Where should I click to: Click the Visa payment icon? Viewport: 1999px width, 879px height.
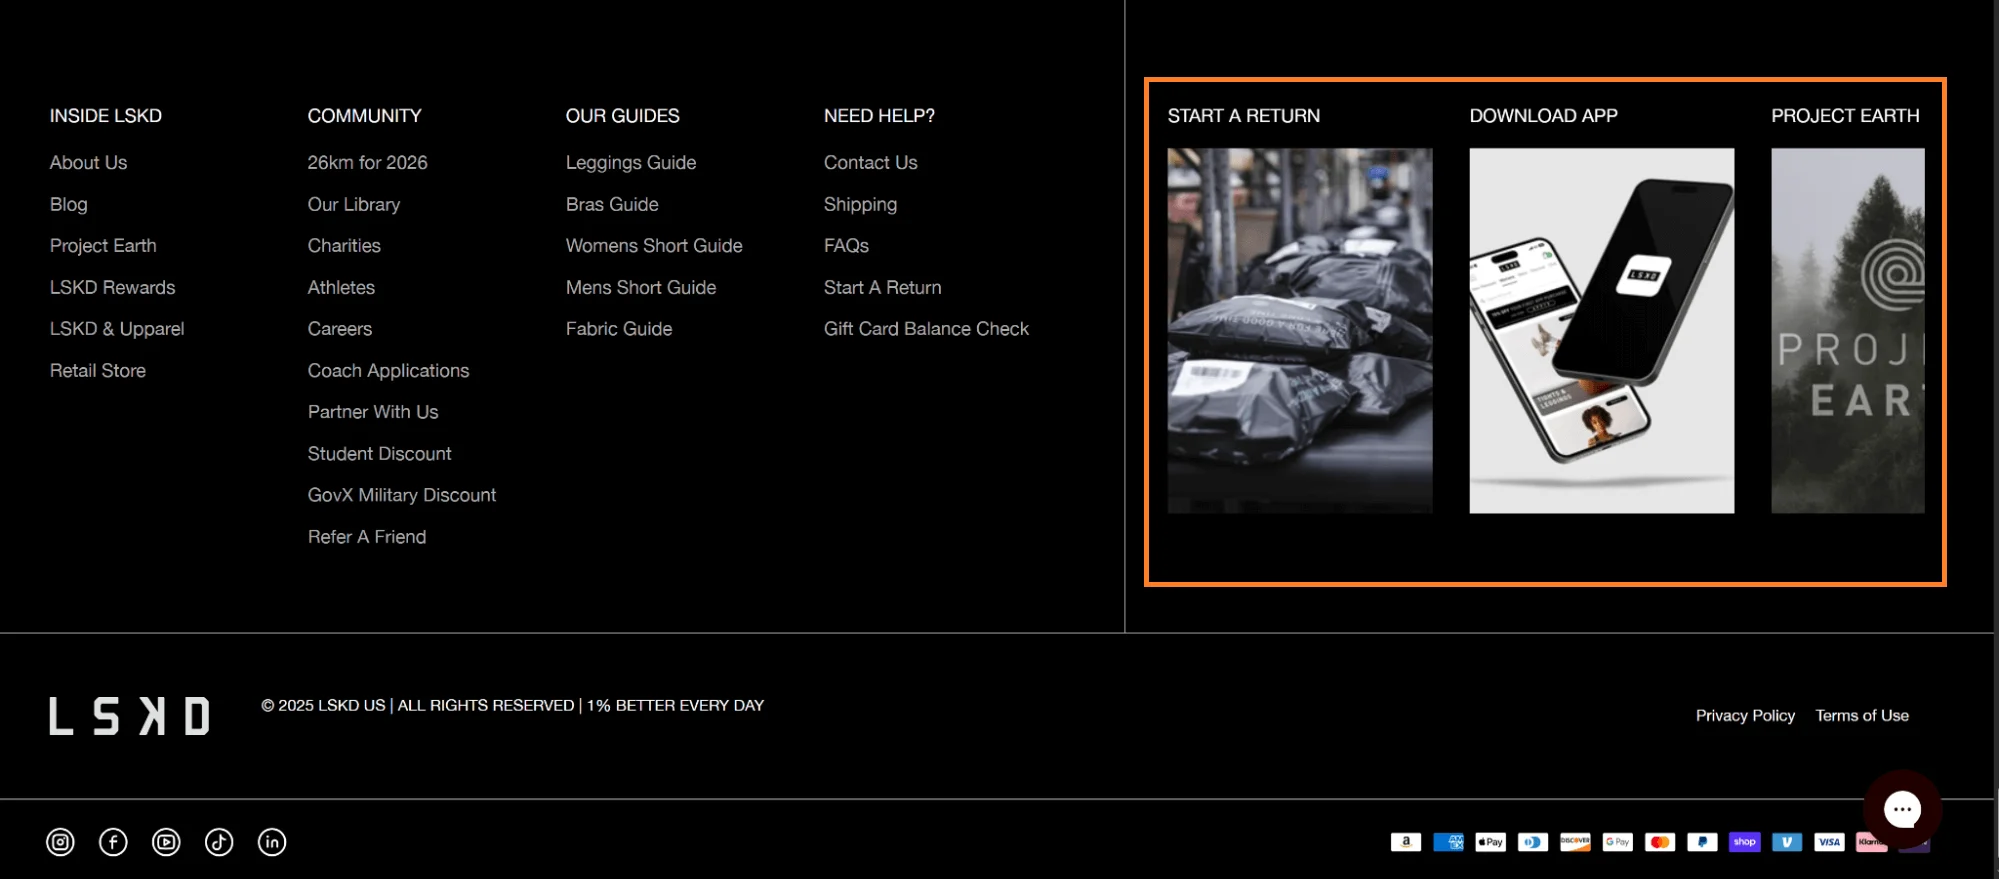[x=1829, y=842]
